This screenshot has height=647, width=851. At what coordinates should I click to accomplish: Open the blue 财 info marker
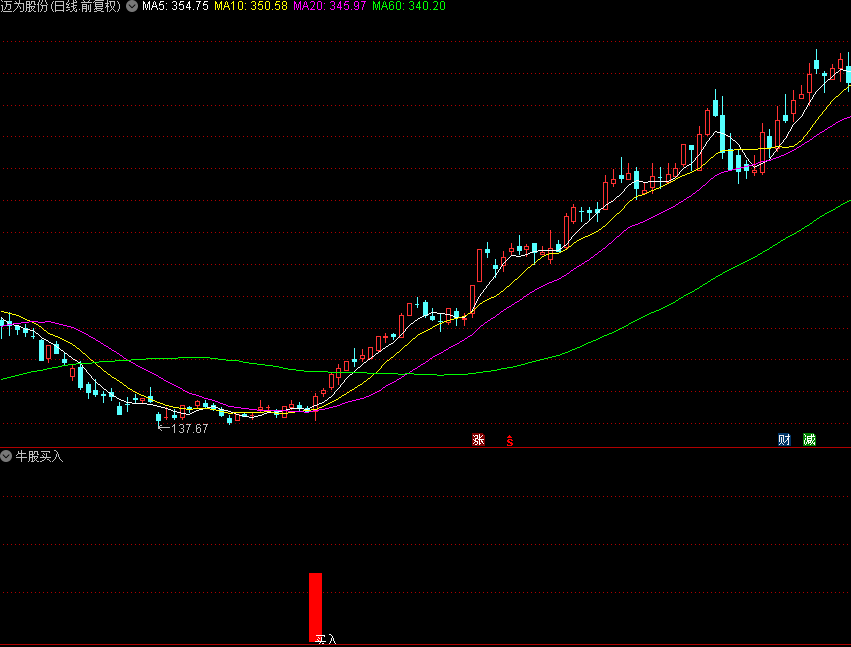(x=784, y=440)
